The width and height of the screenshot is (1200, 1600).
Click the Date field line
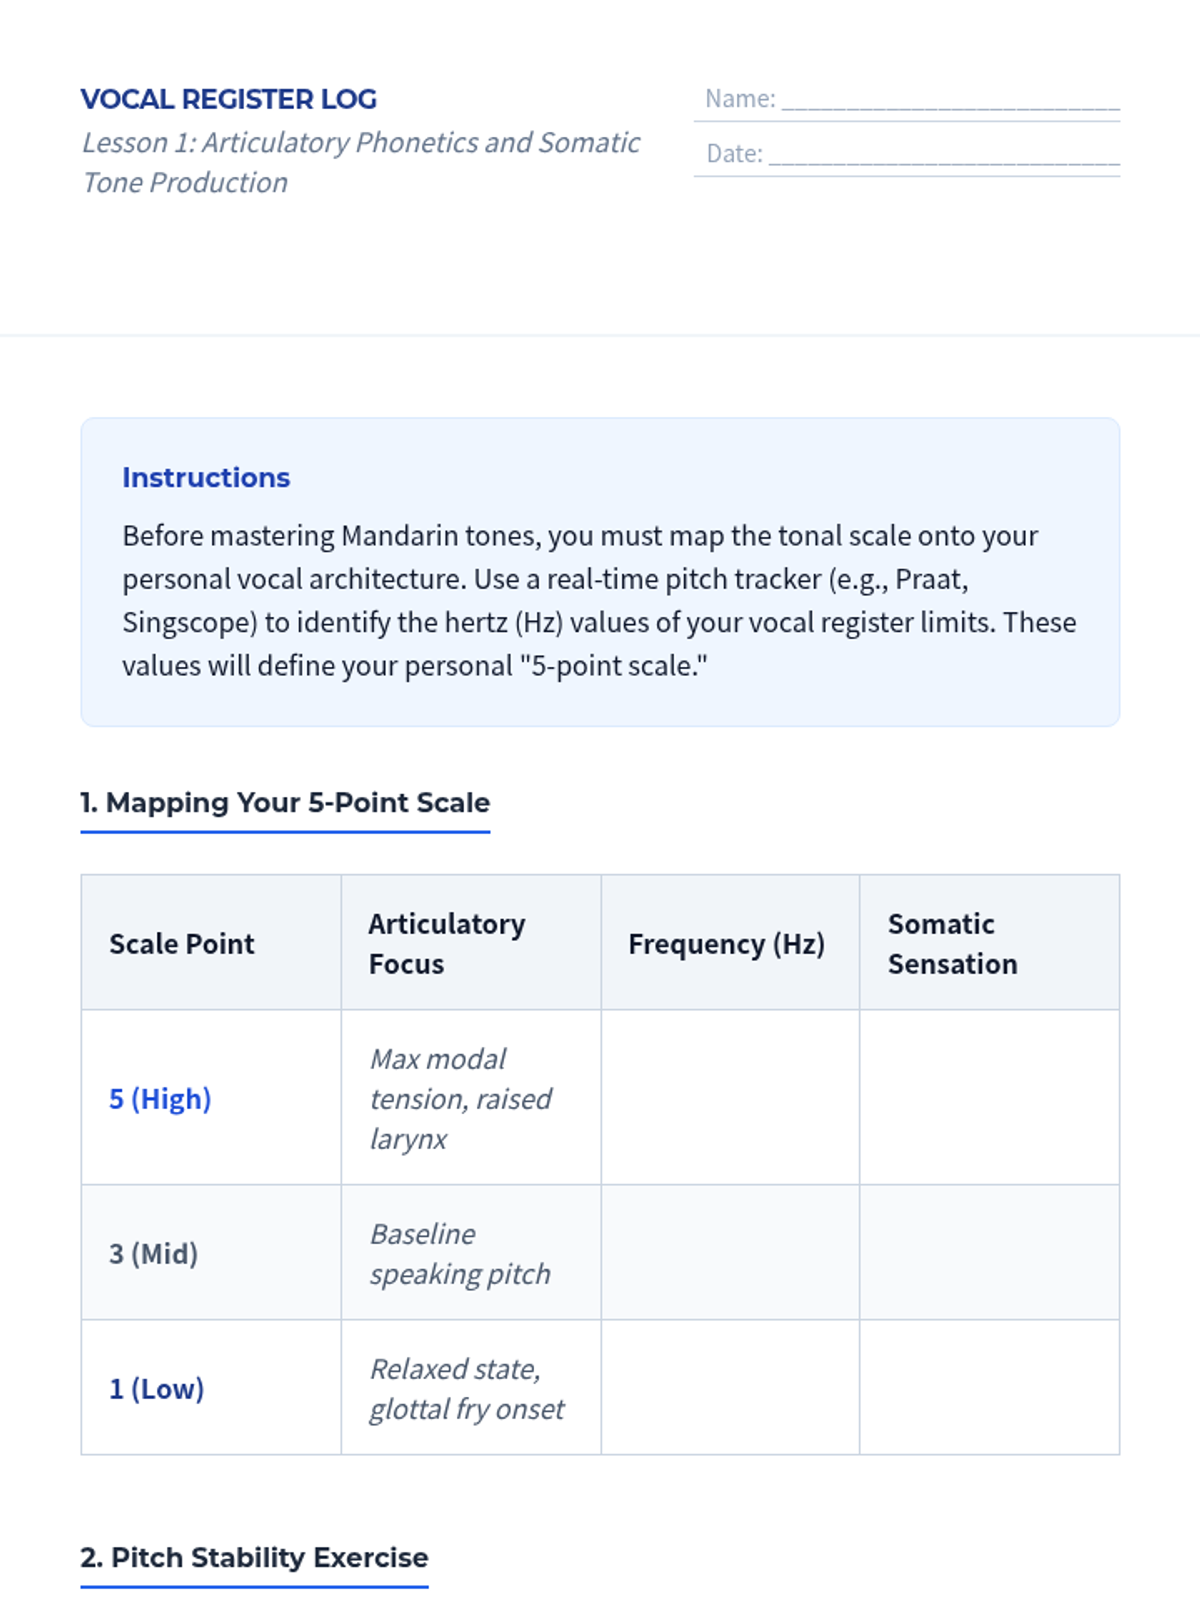943,154
